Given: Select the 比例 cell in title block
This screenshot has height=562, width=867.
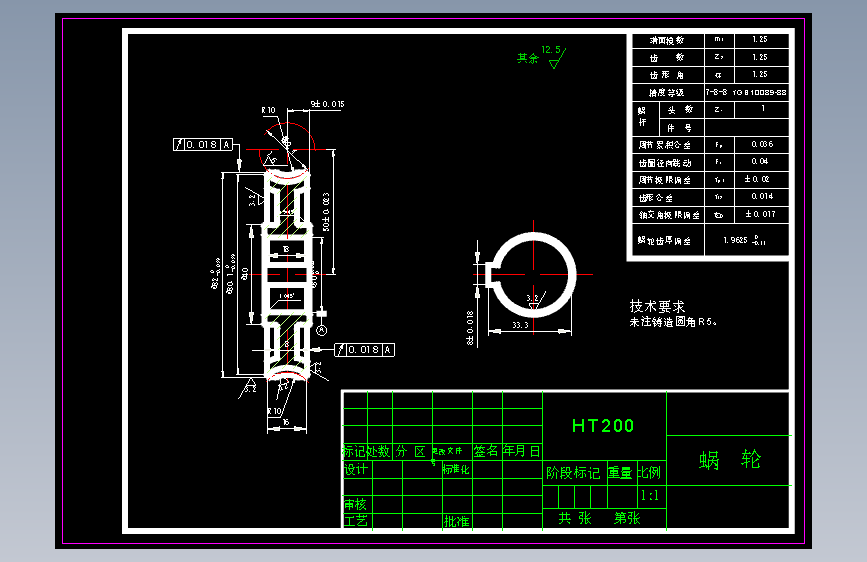Looking at the screenshot, I should [650, 472].
